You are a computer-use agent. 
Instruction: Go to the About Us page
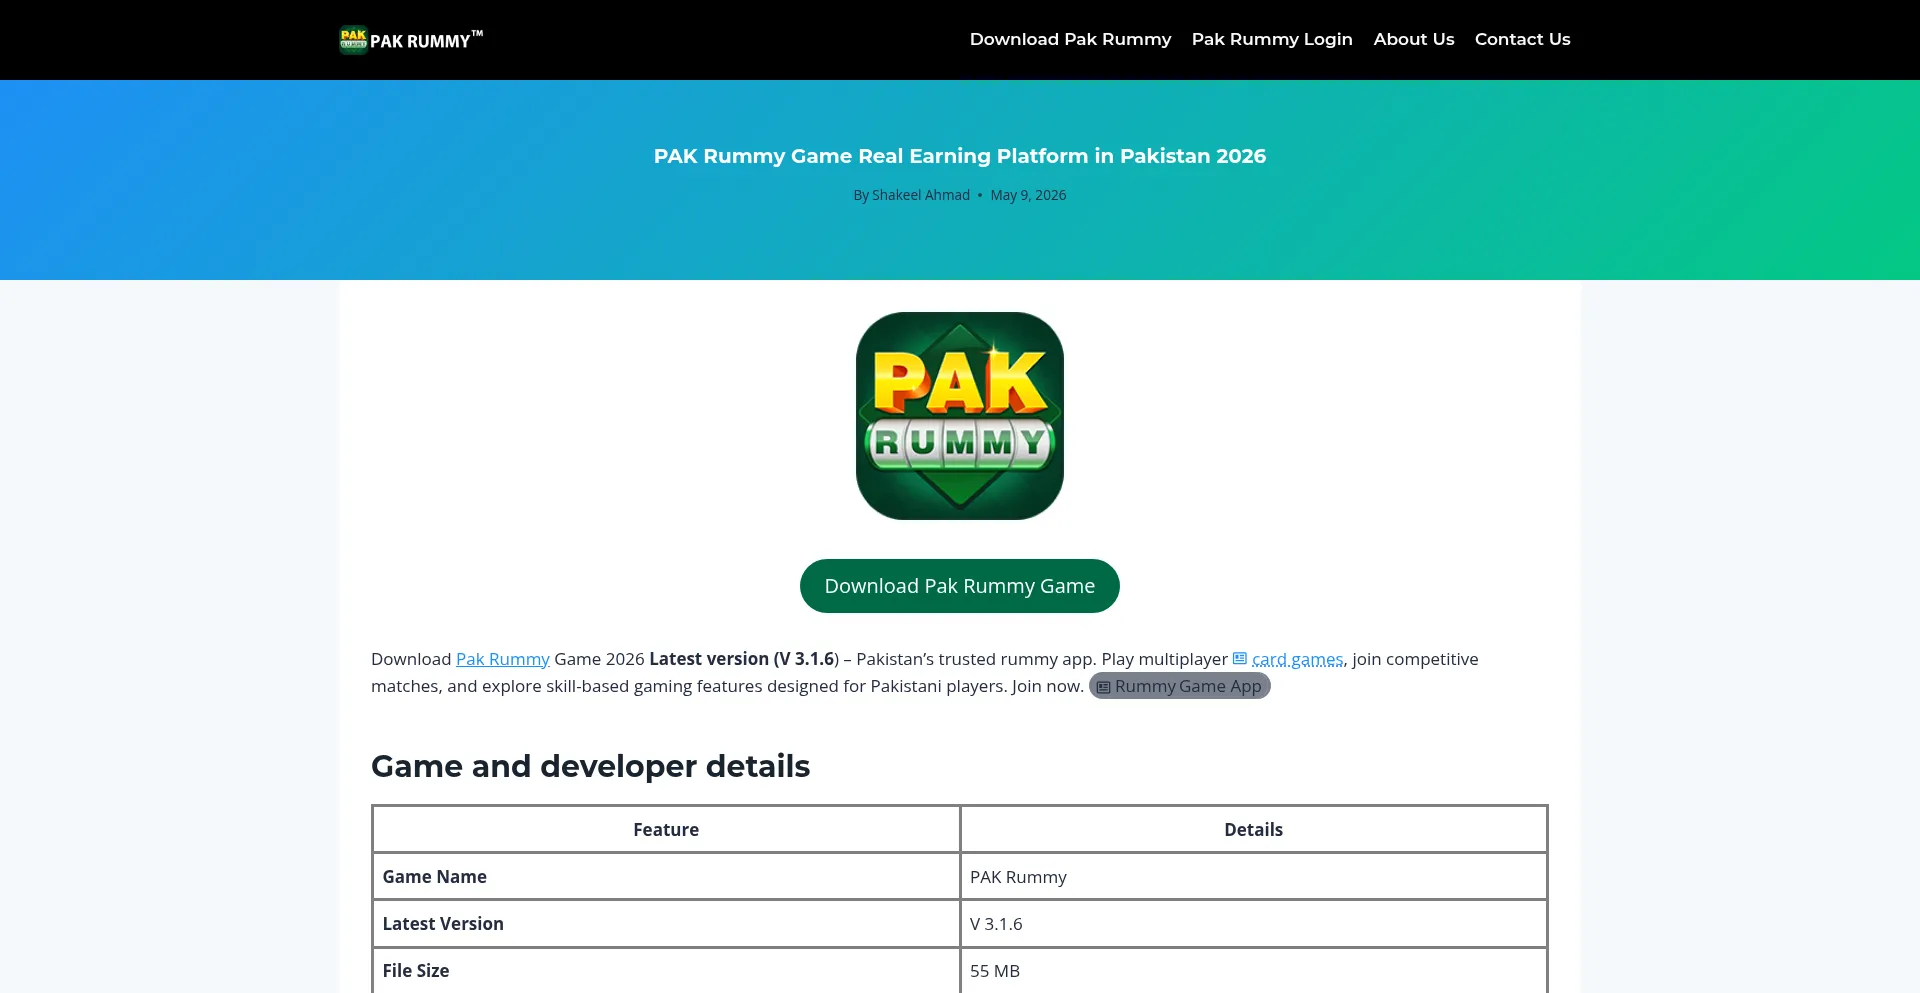tap(1413, 39)
